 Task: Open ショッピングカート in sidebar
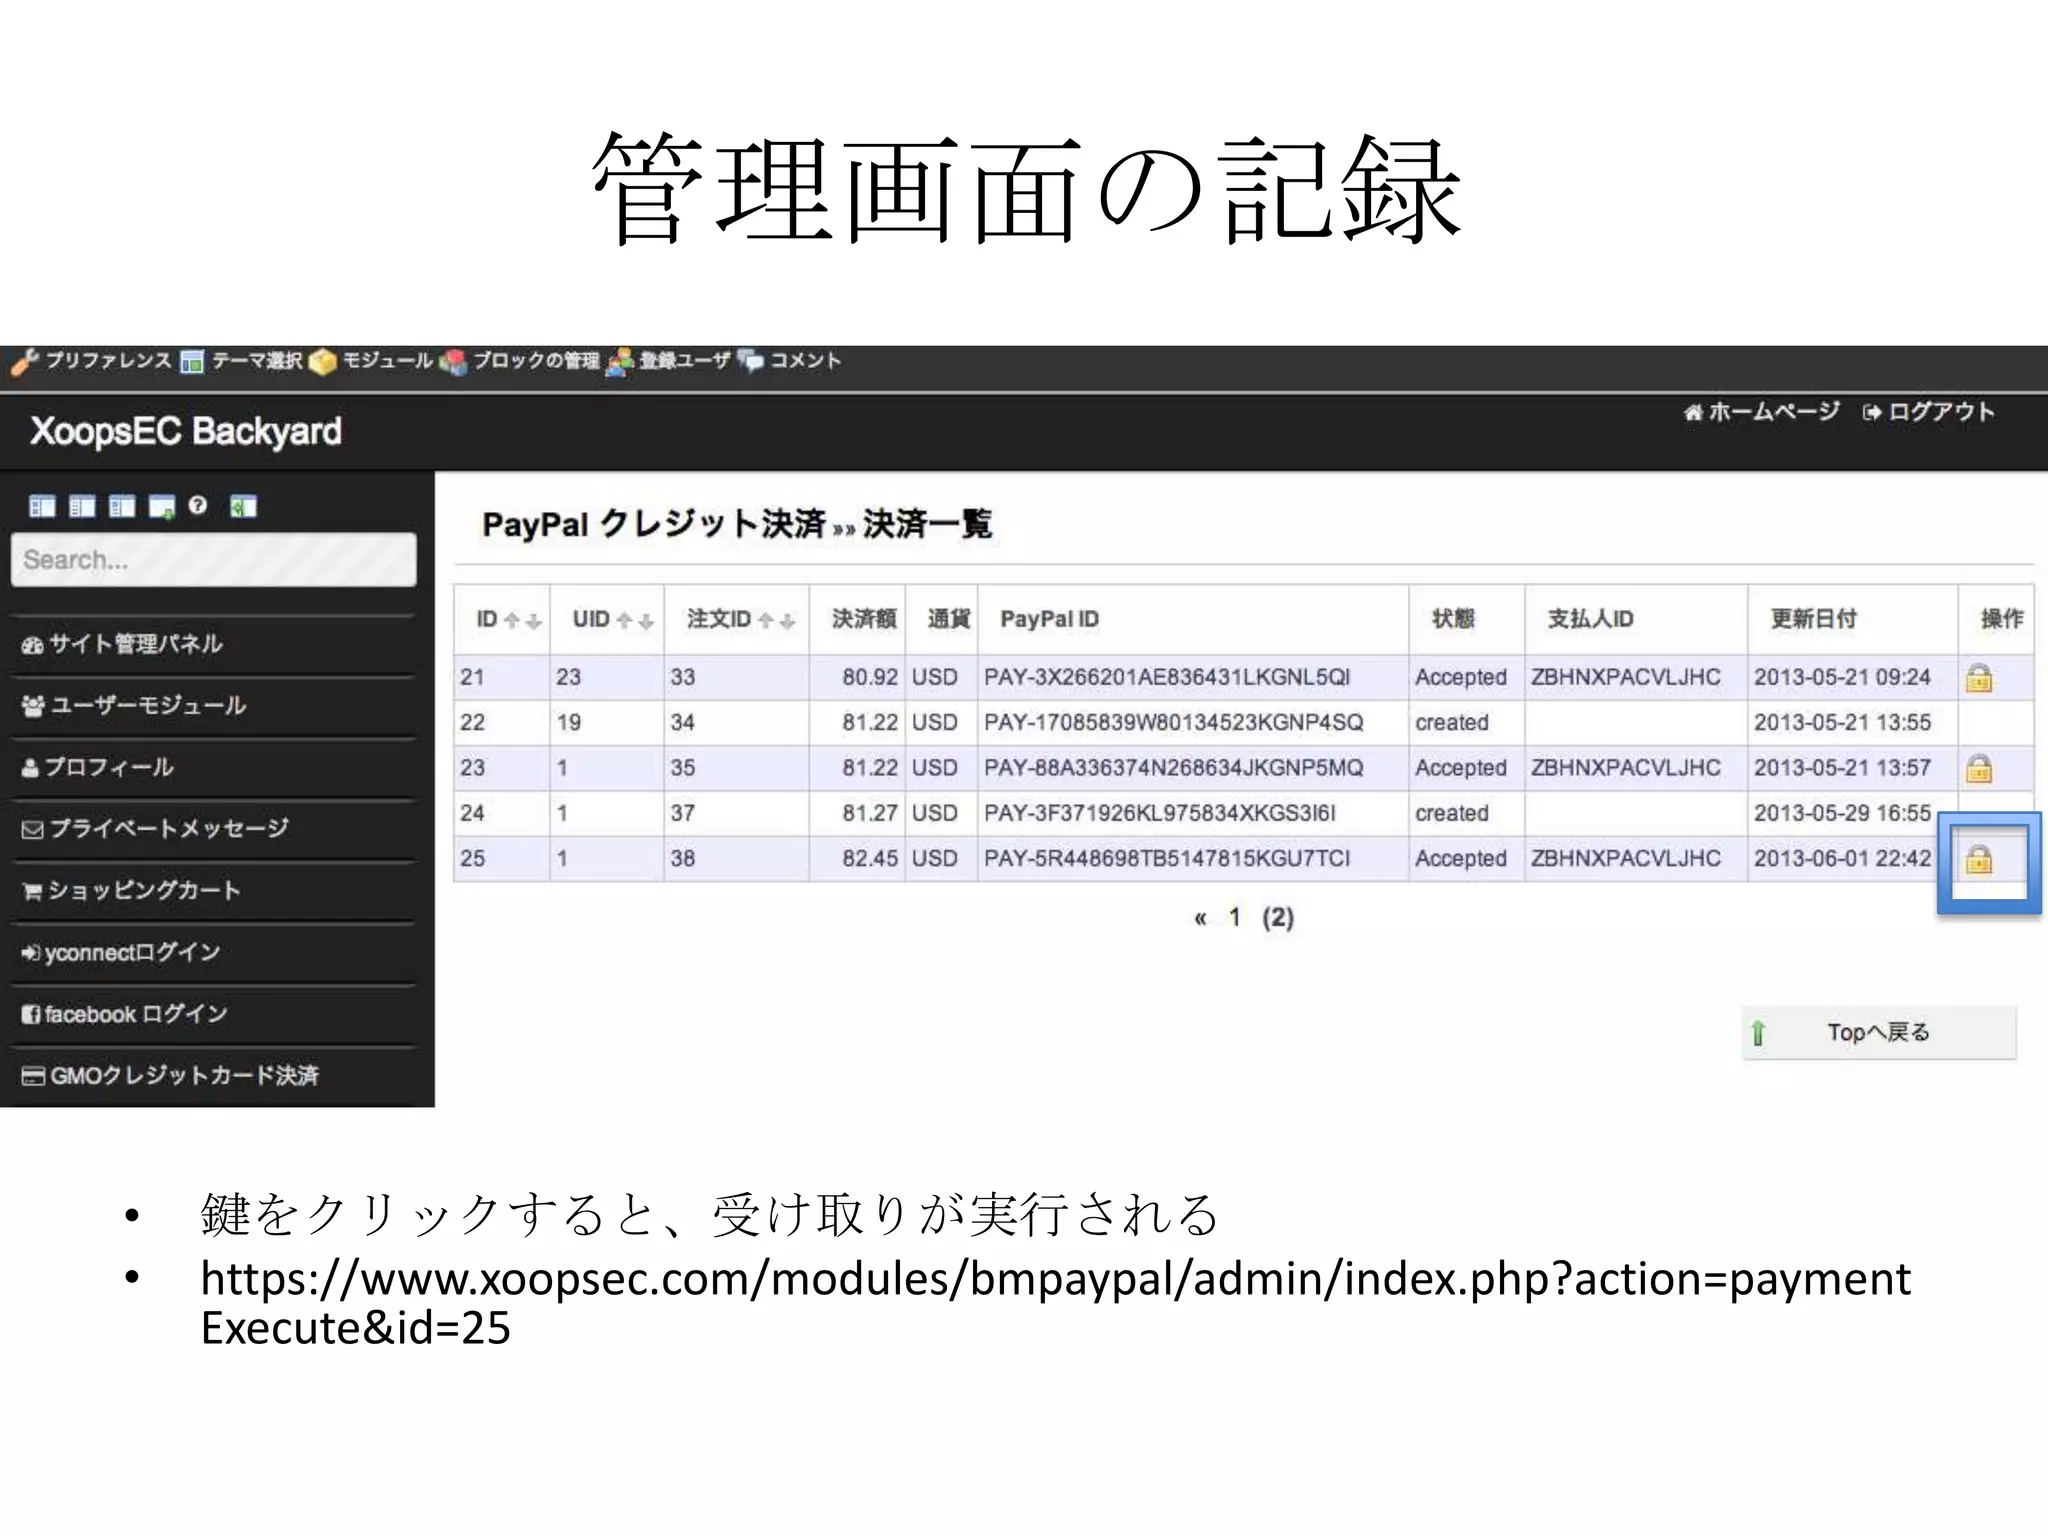pyautogui.click(x=131, y=891)
